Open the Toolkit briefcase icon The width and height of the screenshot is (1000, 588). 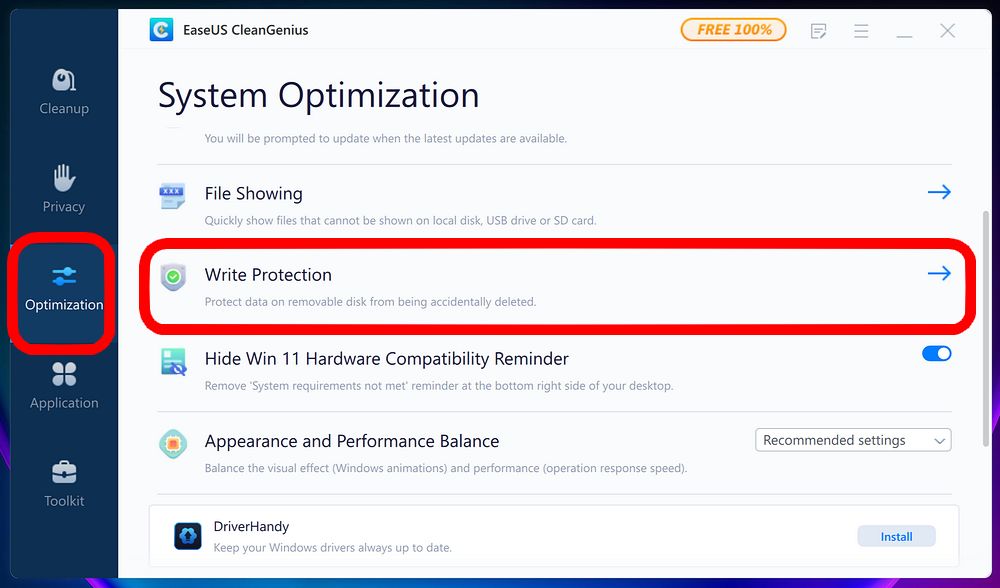click(x=64, y=473)
